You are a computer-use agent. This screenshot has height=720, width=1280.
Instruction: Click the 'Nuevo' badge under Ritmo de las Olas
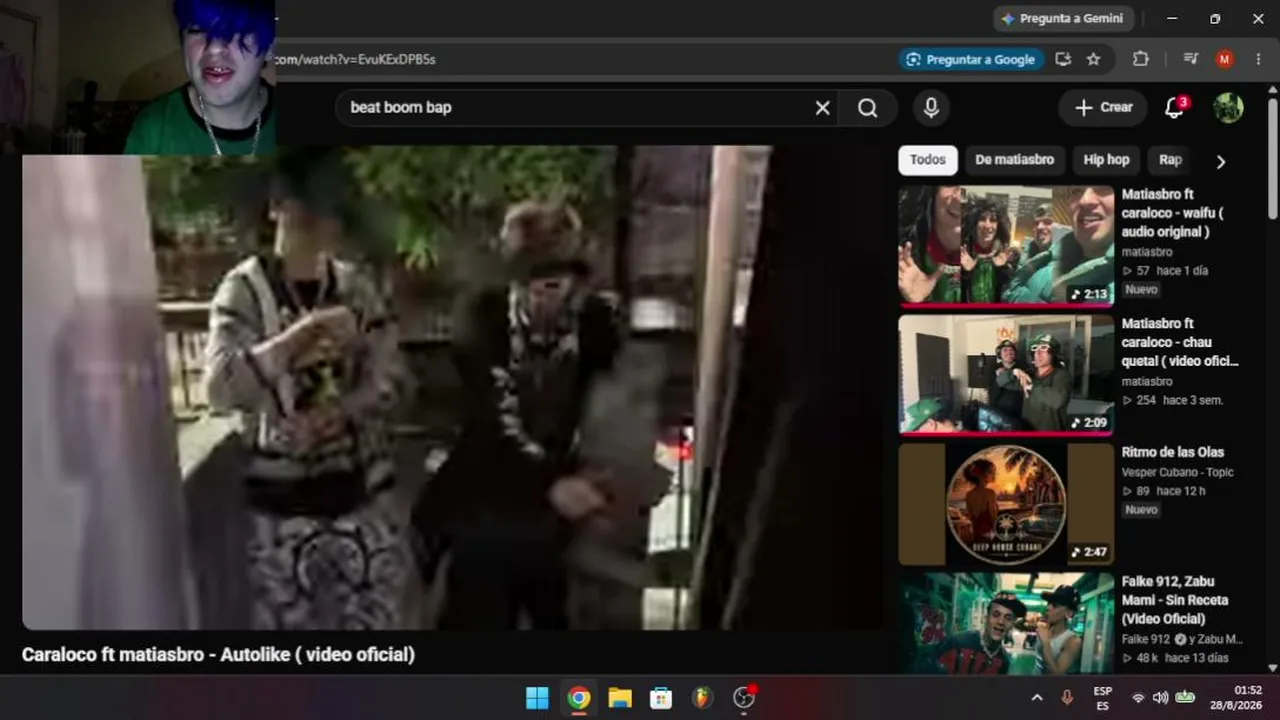point(1141,510)
